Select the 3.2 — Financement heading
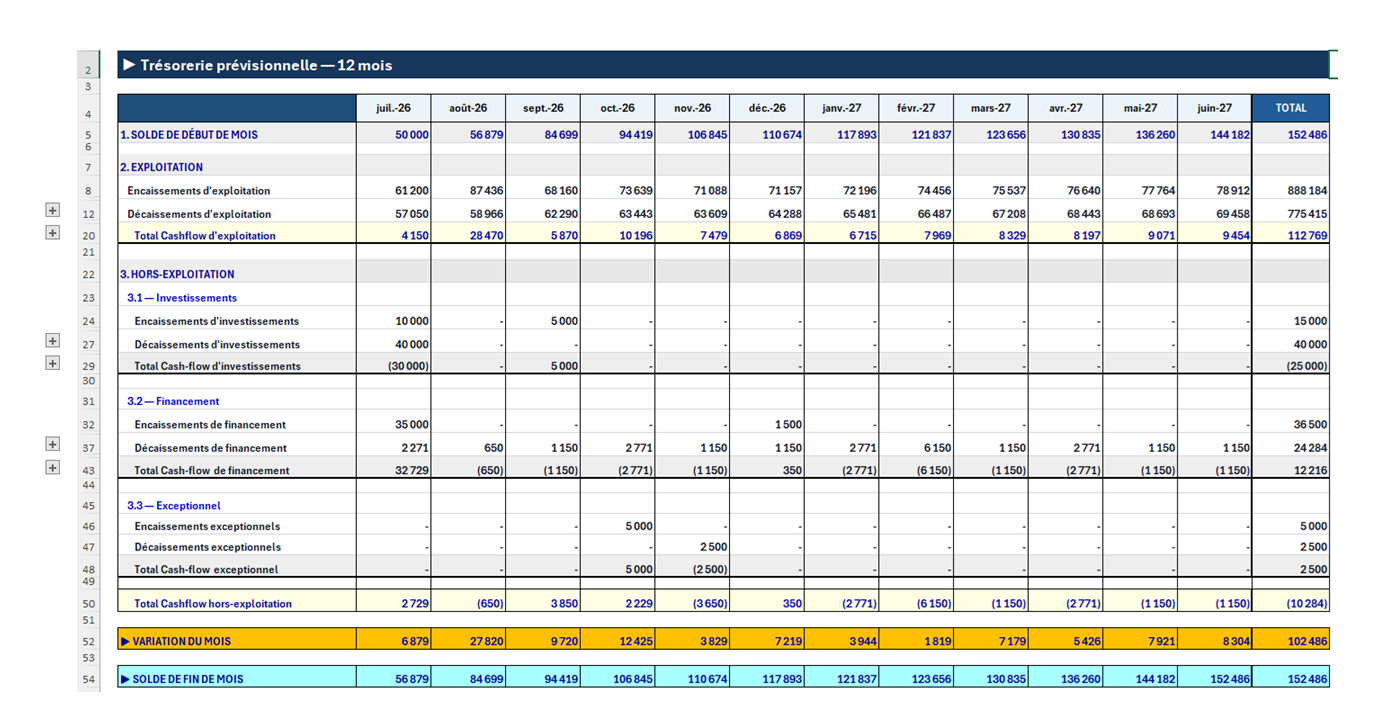This screenshot has height=720, width=1399. click(173, 401)
